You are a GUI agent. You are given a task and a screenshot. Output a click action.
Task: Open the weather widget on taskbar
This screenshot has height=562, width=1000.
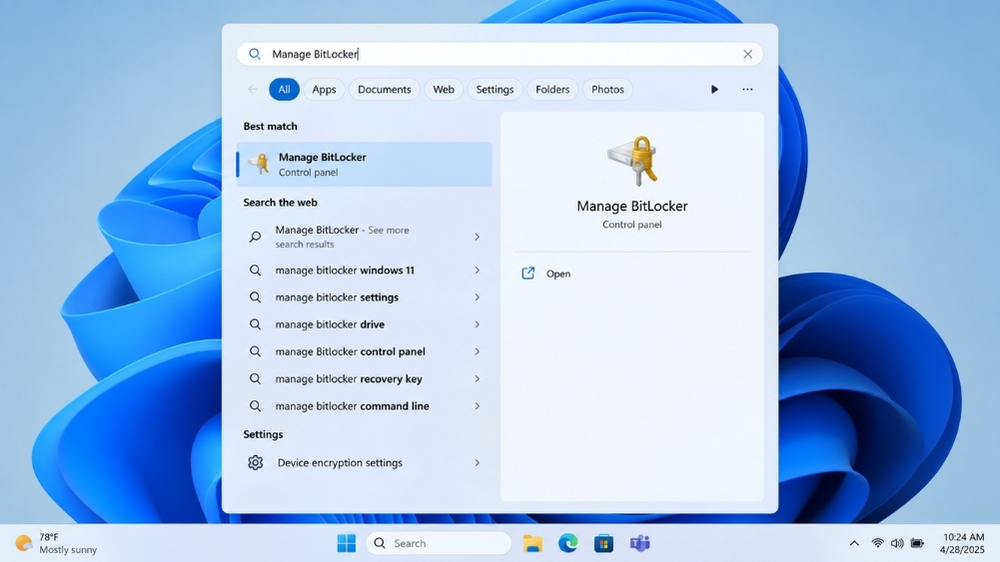56,544
